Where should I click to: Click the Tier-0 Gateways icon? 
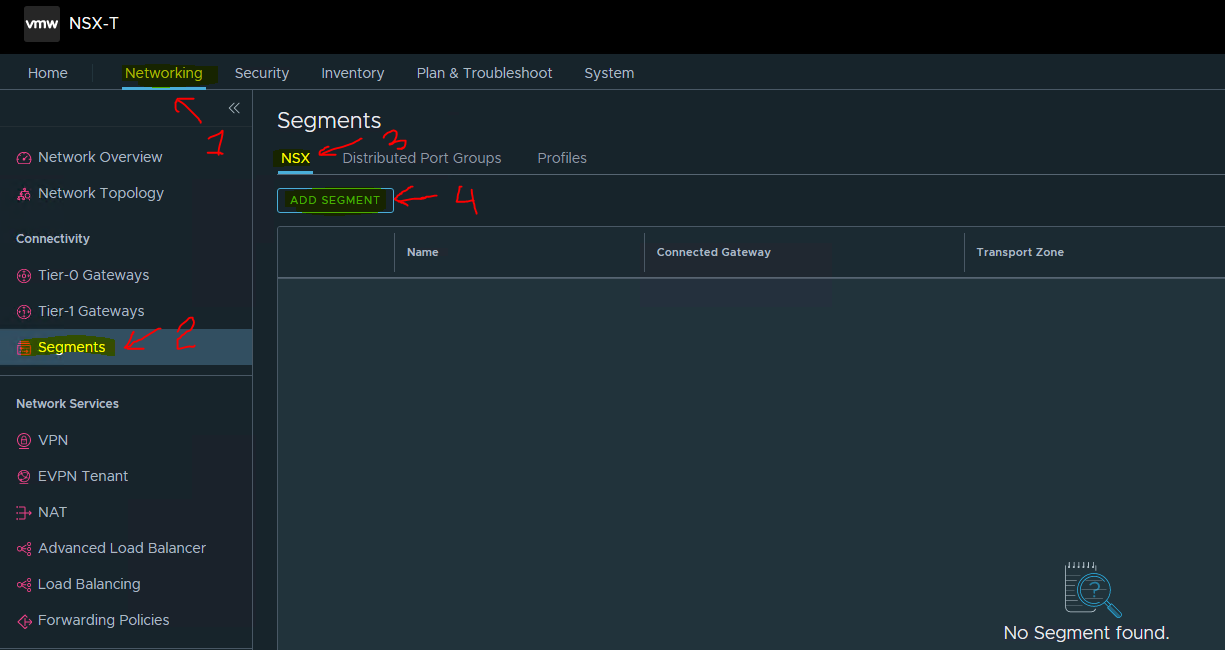pyautogui.click(x=24, y=276)
